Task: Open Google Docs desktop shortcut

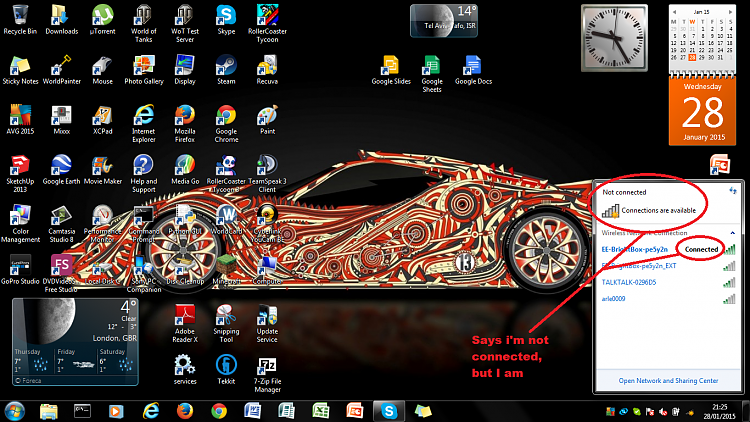Action: [473, 70]
